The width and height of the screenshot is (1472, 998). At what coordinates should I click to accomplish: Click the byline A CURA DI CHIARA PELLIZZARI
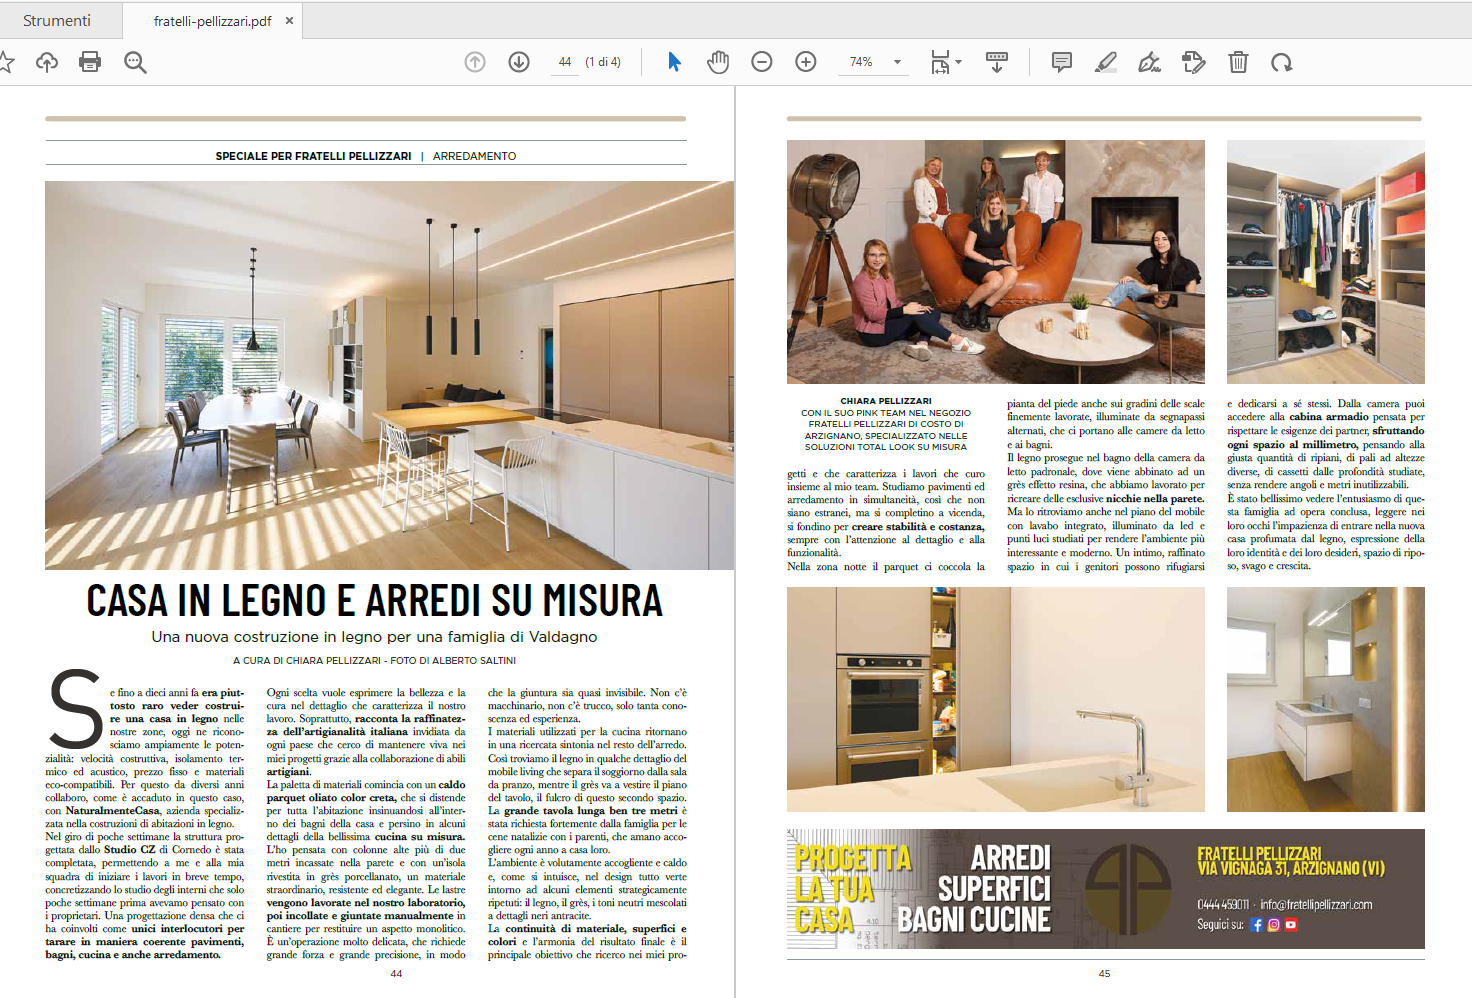307,661
